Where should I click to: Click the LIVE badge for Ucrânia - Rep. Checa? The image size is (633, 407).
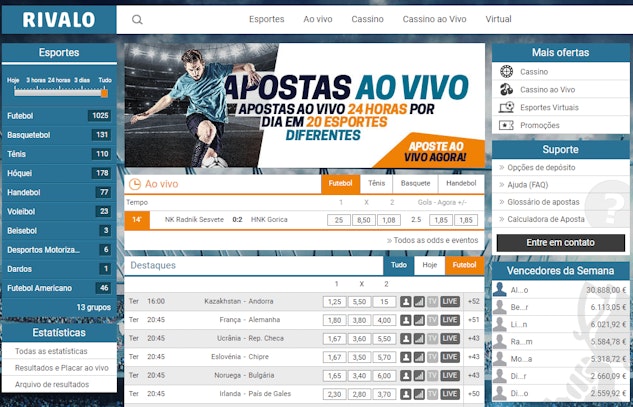pos(450,338)
